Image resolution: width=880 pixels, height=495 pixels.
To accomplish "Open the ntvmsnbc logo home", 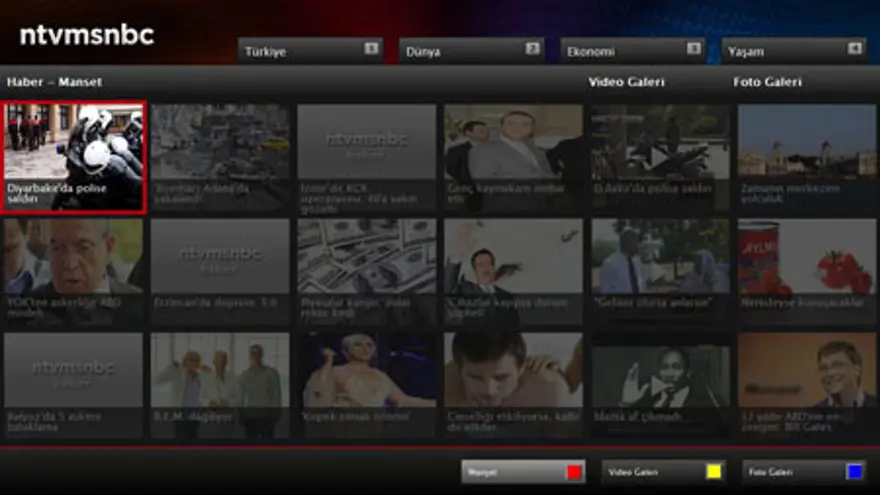I will click(x=87, y=36).
